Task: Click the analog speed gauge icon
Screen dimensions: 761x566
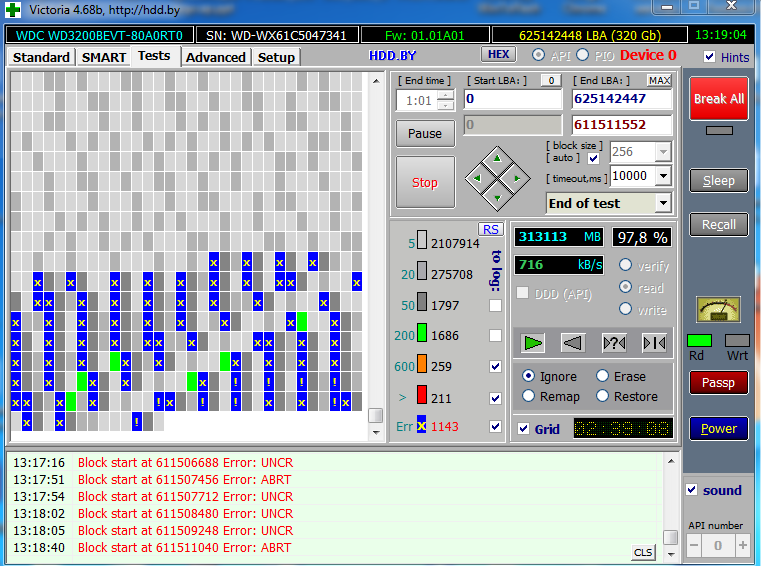Action: click(x=718, y=309)
